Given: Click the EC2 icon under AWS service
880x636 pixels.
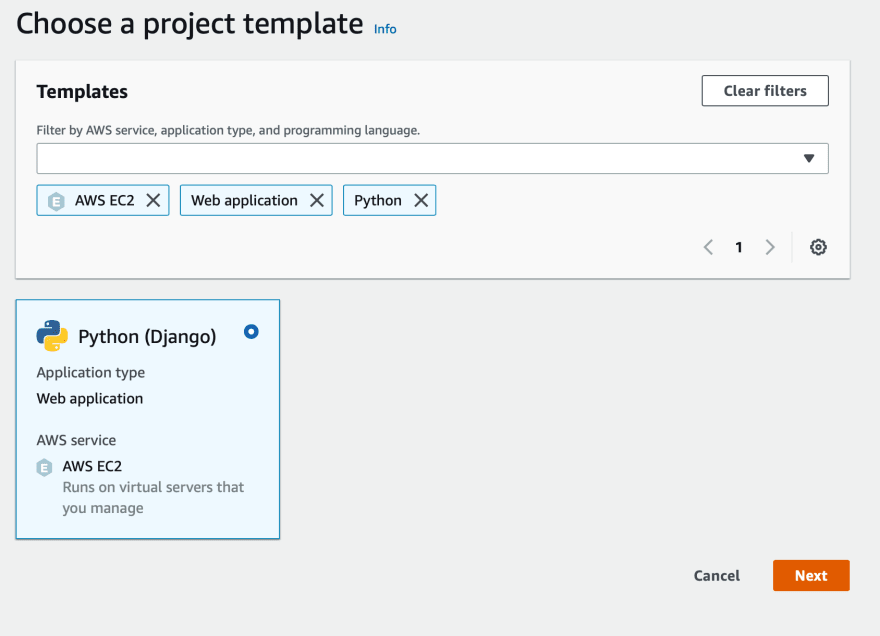Looking at the screenshot, I should 44,467.
